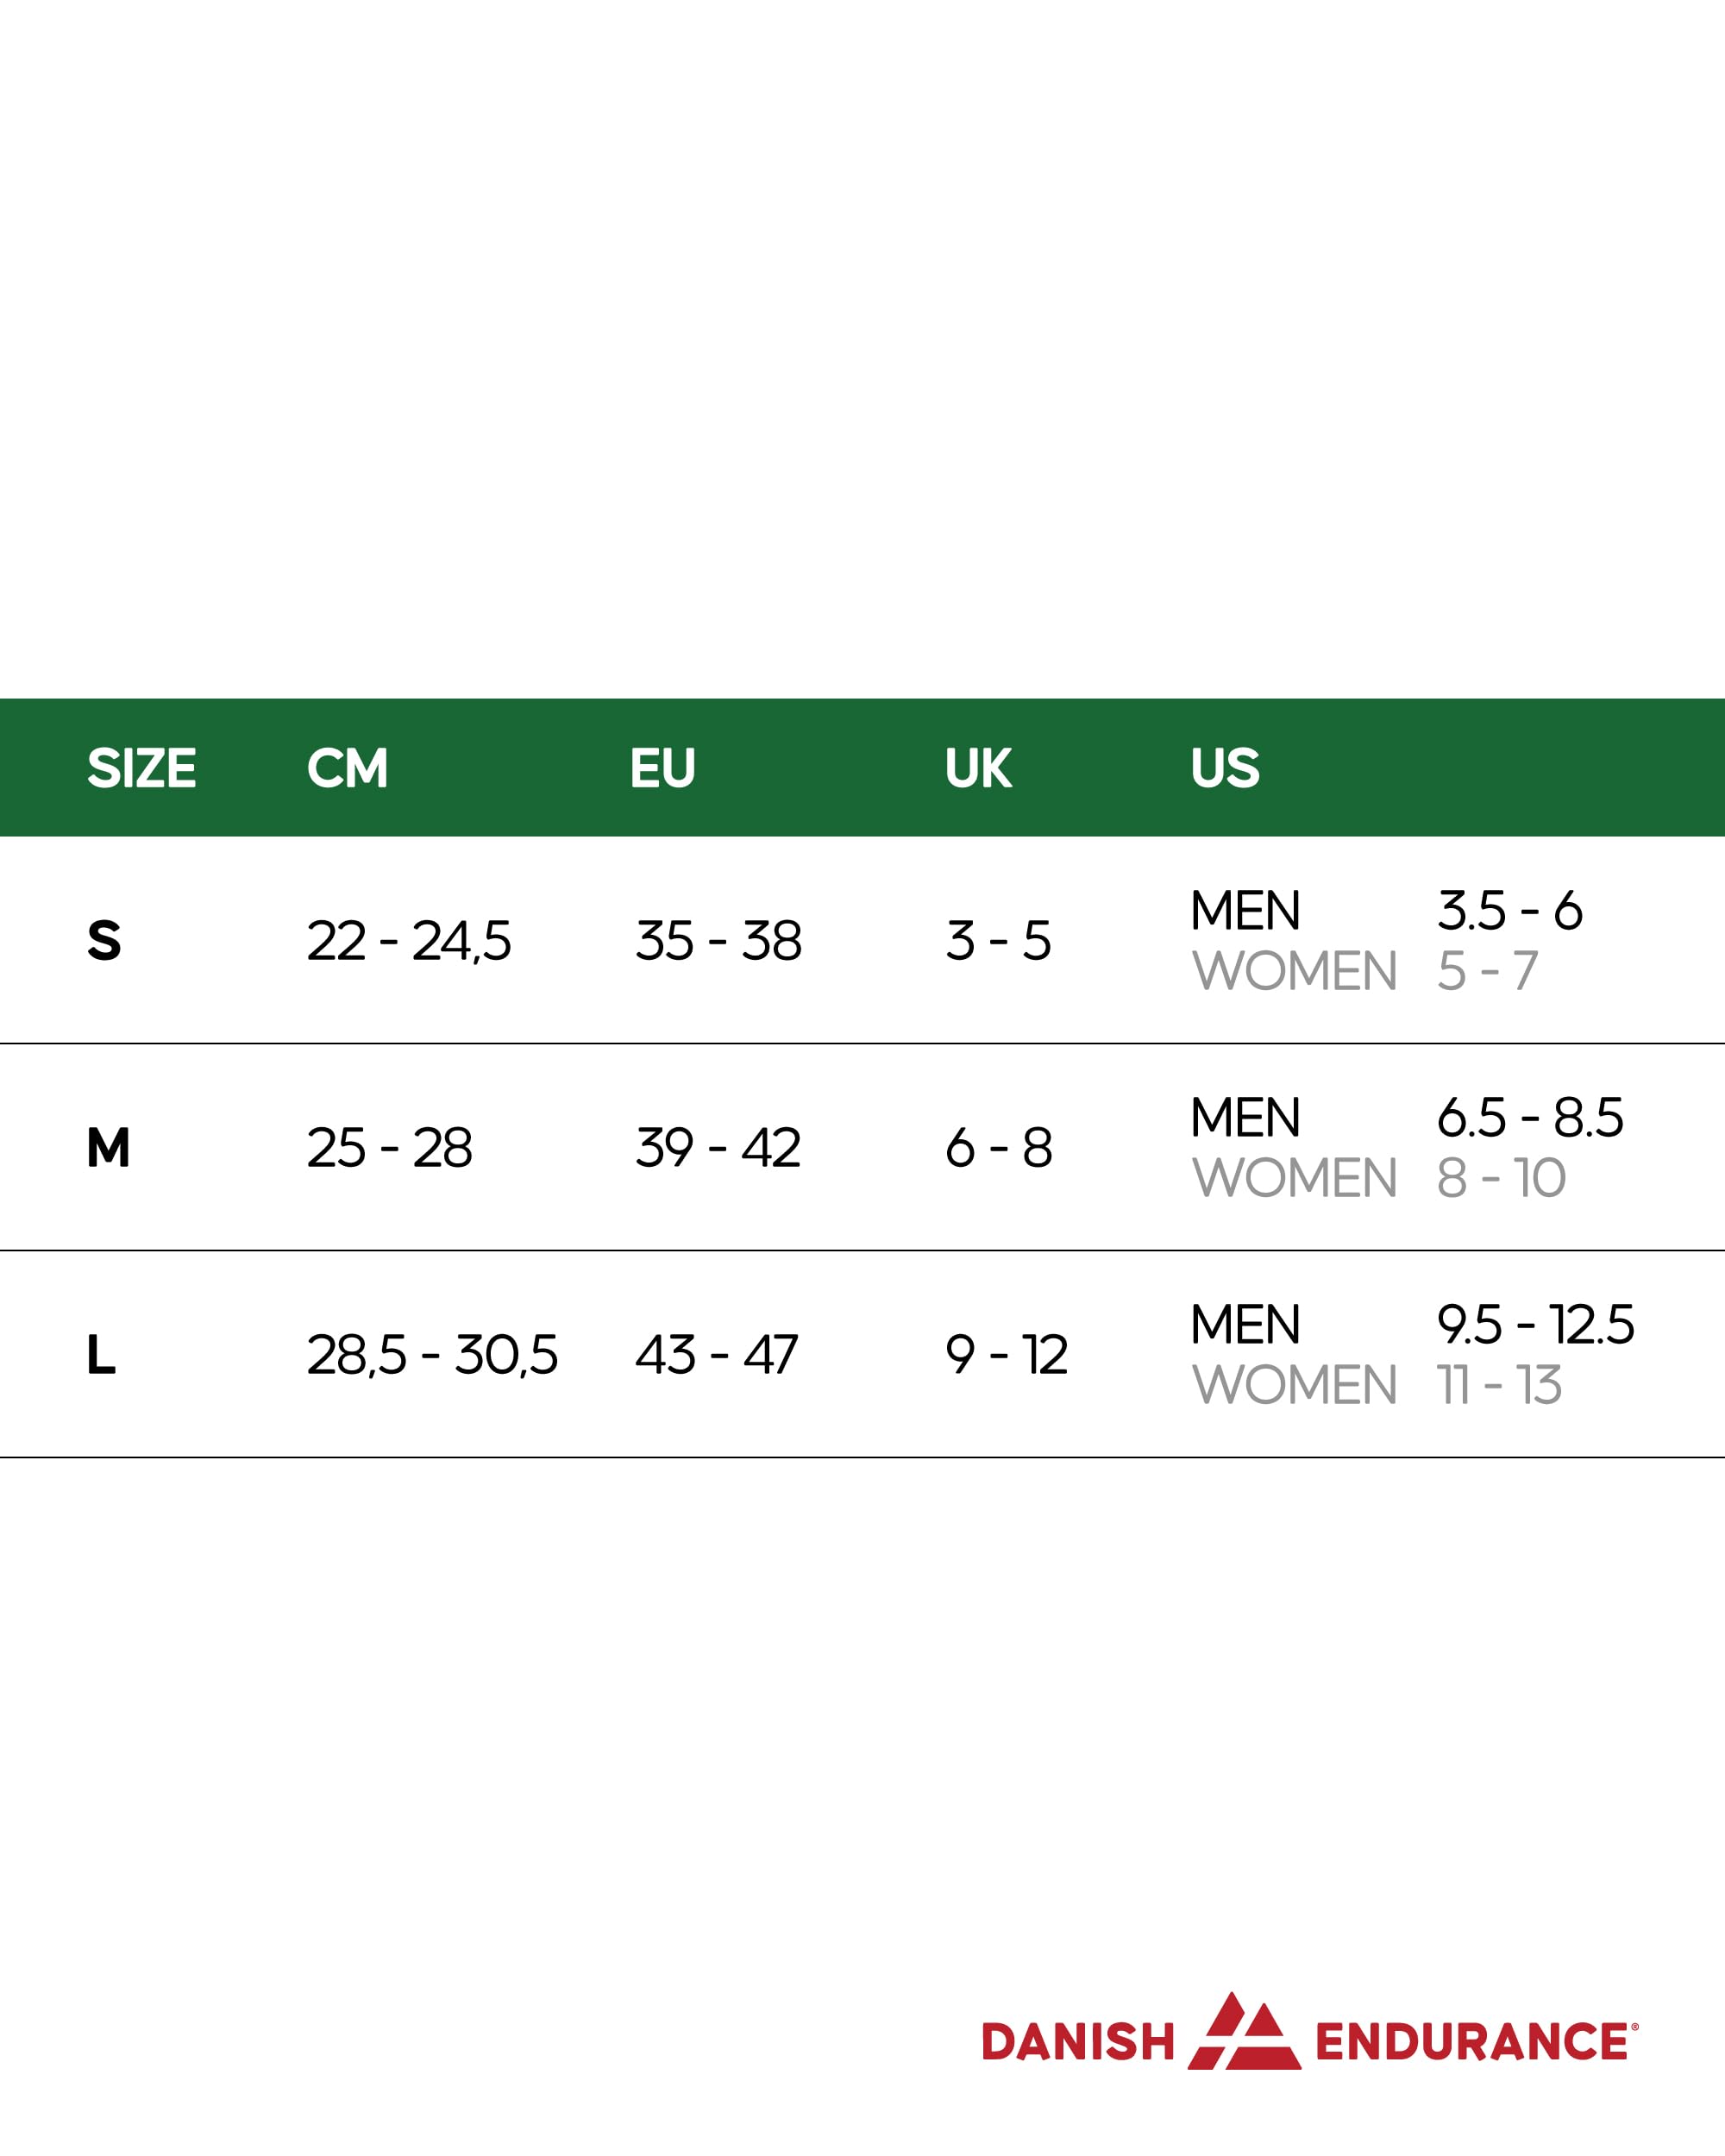This screenshot has height=2156, width=1725.
Task: Click the size M row label
Action: (x=108, y=1148)
